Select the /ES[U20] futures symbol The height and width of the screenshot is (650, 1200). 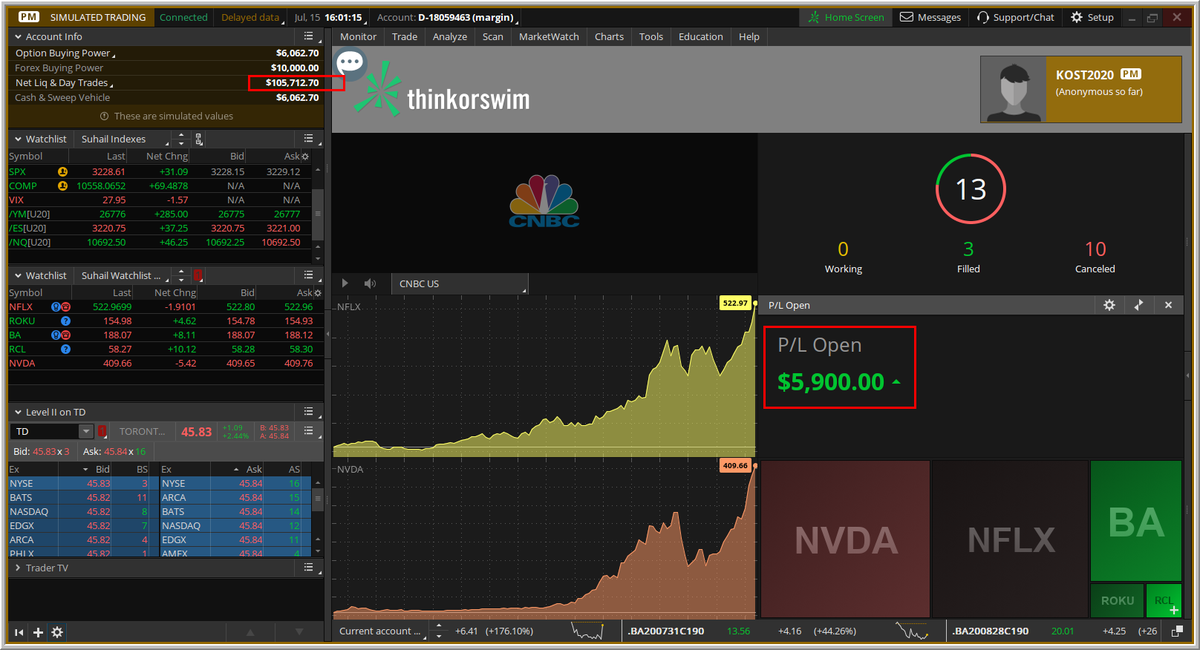click(29, 228)
